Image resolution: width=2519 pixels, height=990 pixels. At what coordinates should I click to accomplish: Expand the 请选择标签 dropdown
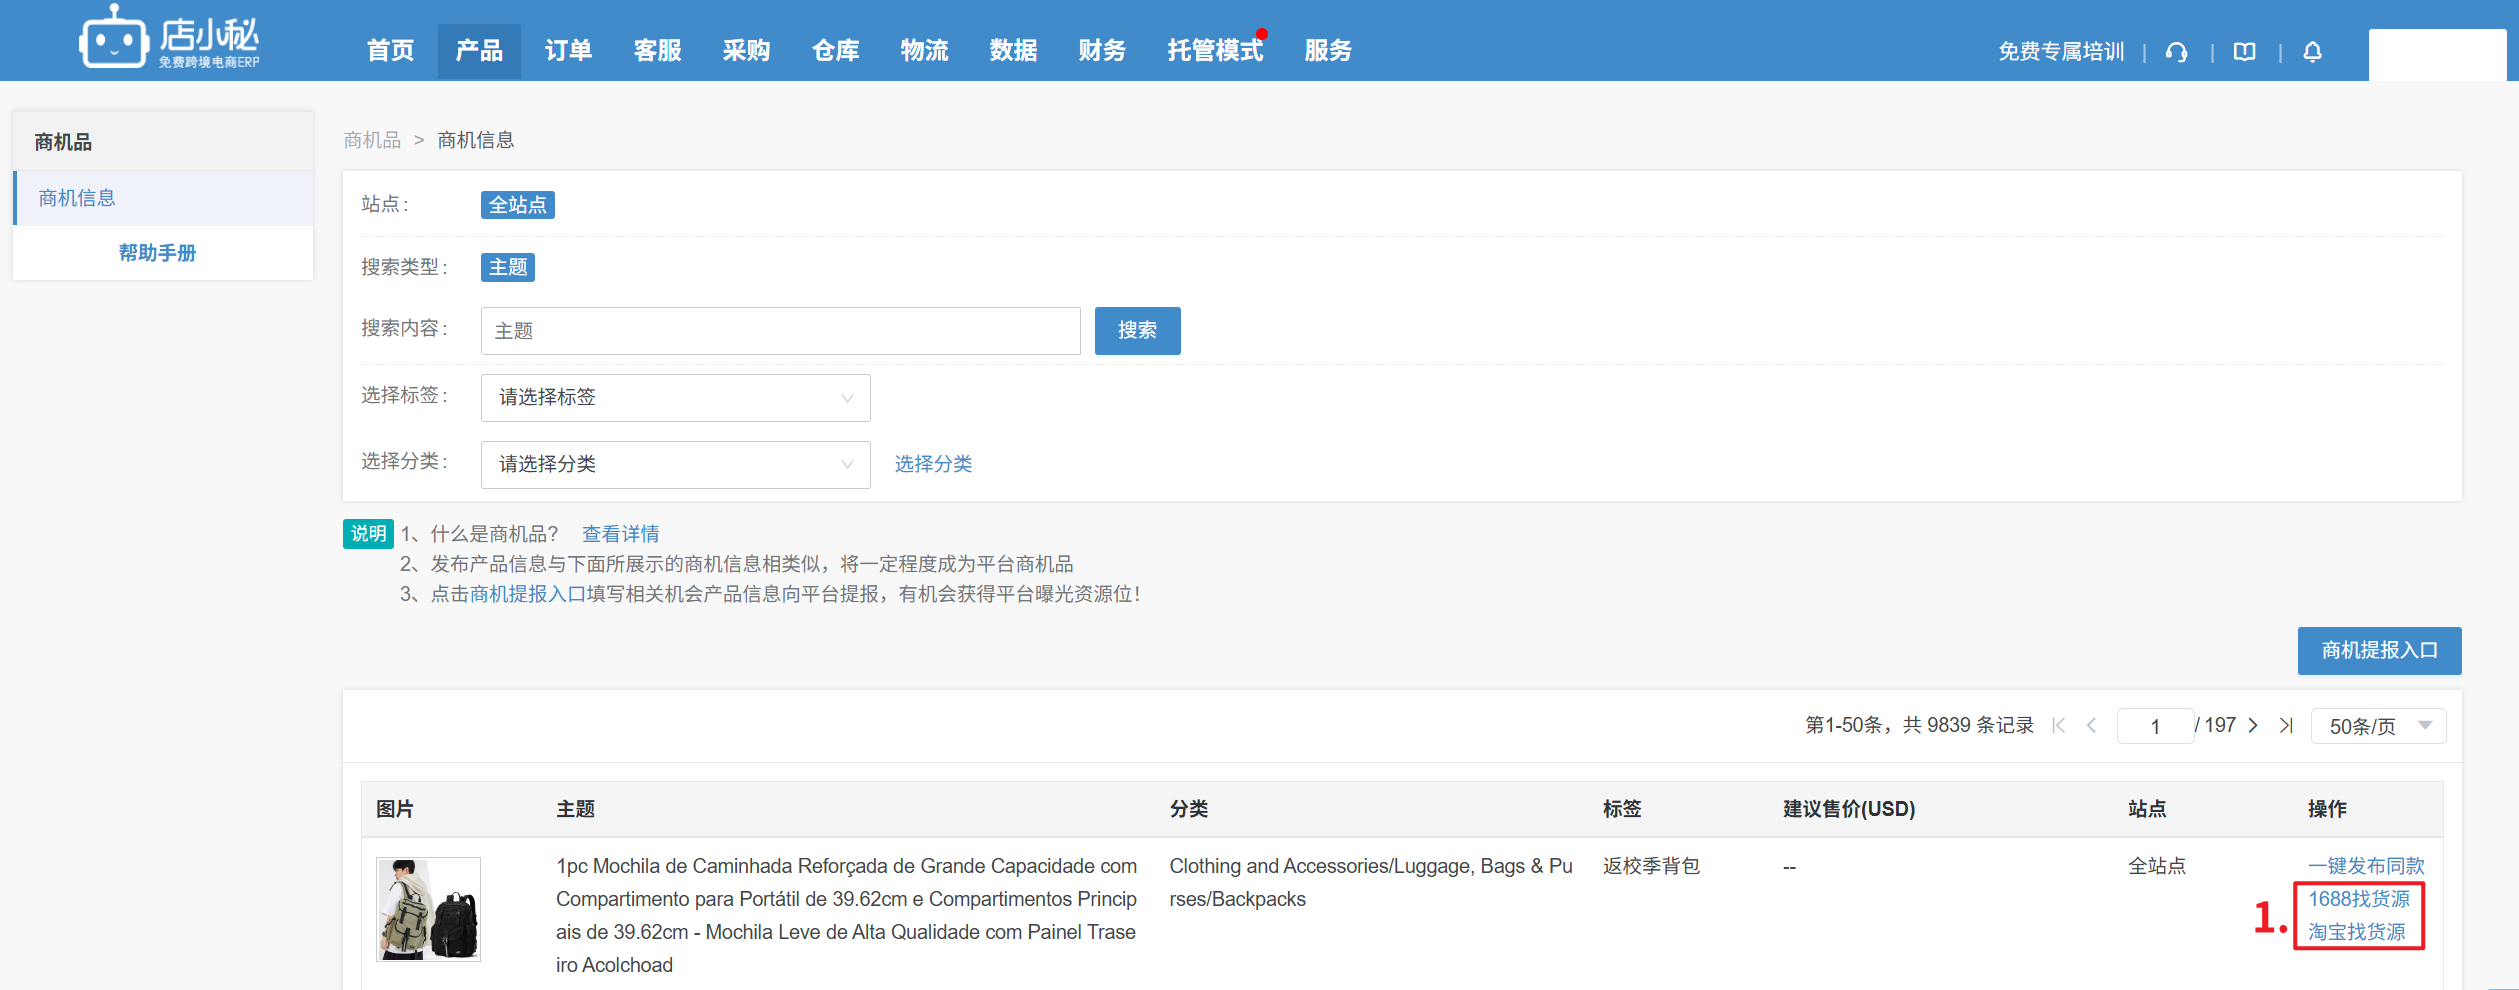pos(675,398)
